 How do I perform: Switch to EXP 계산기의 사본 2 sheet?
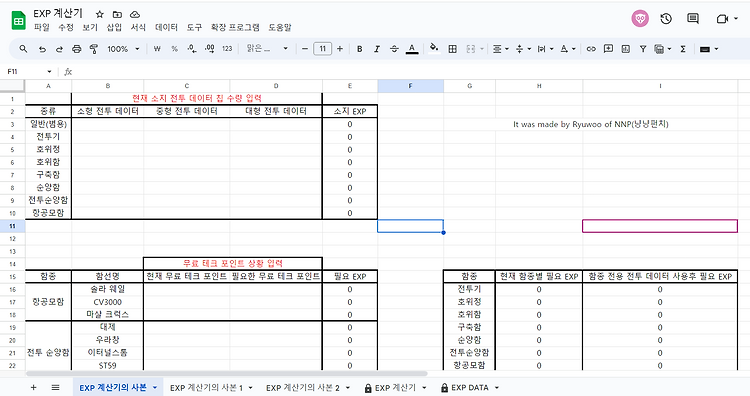[303, 387]
